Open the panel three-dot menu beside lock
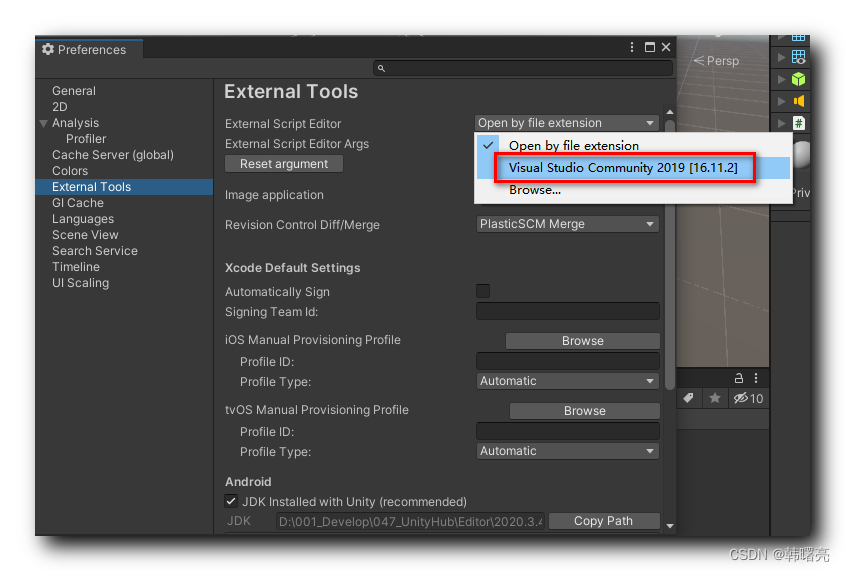 tap(756, 378)
